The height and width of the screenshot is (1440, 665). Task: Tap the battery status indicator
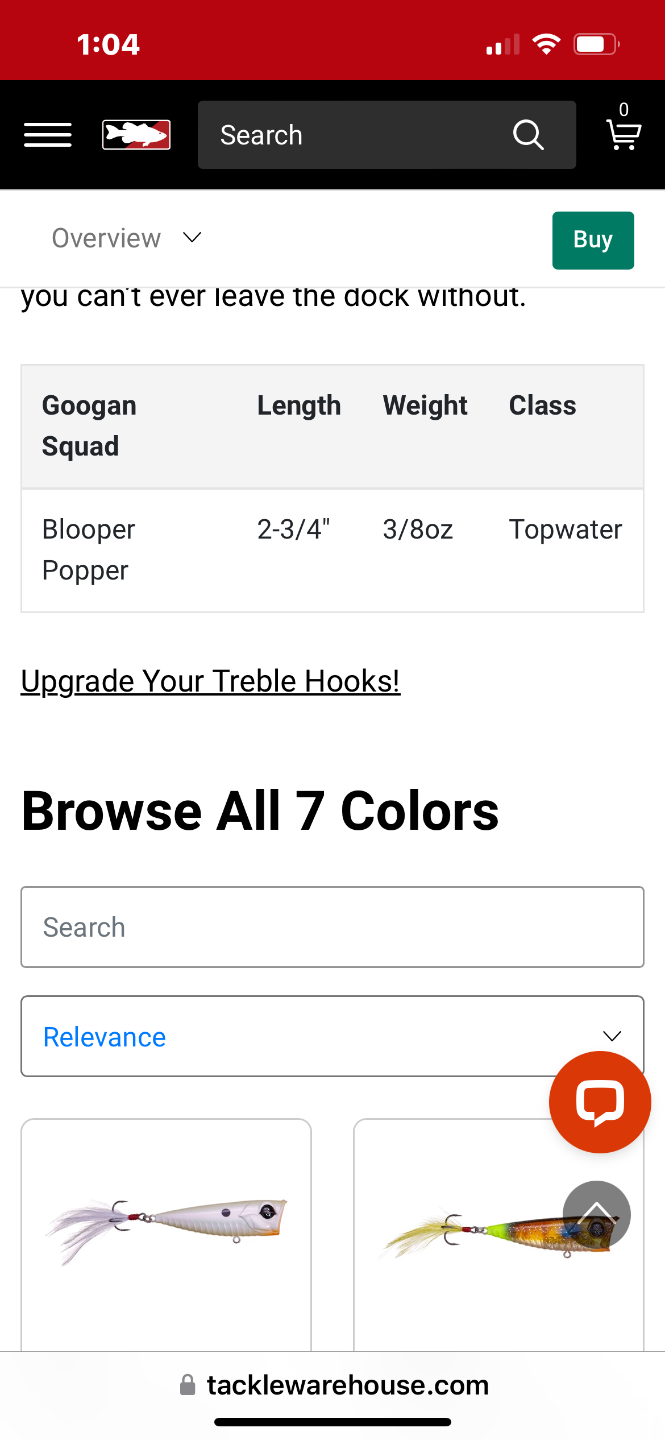596,44
